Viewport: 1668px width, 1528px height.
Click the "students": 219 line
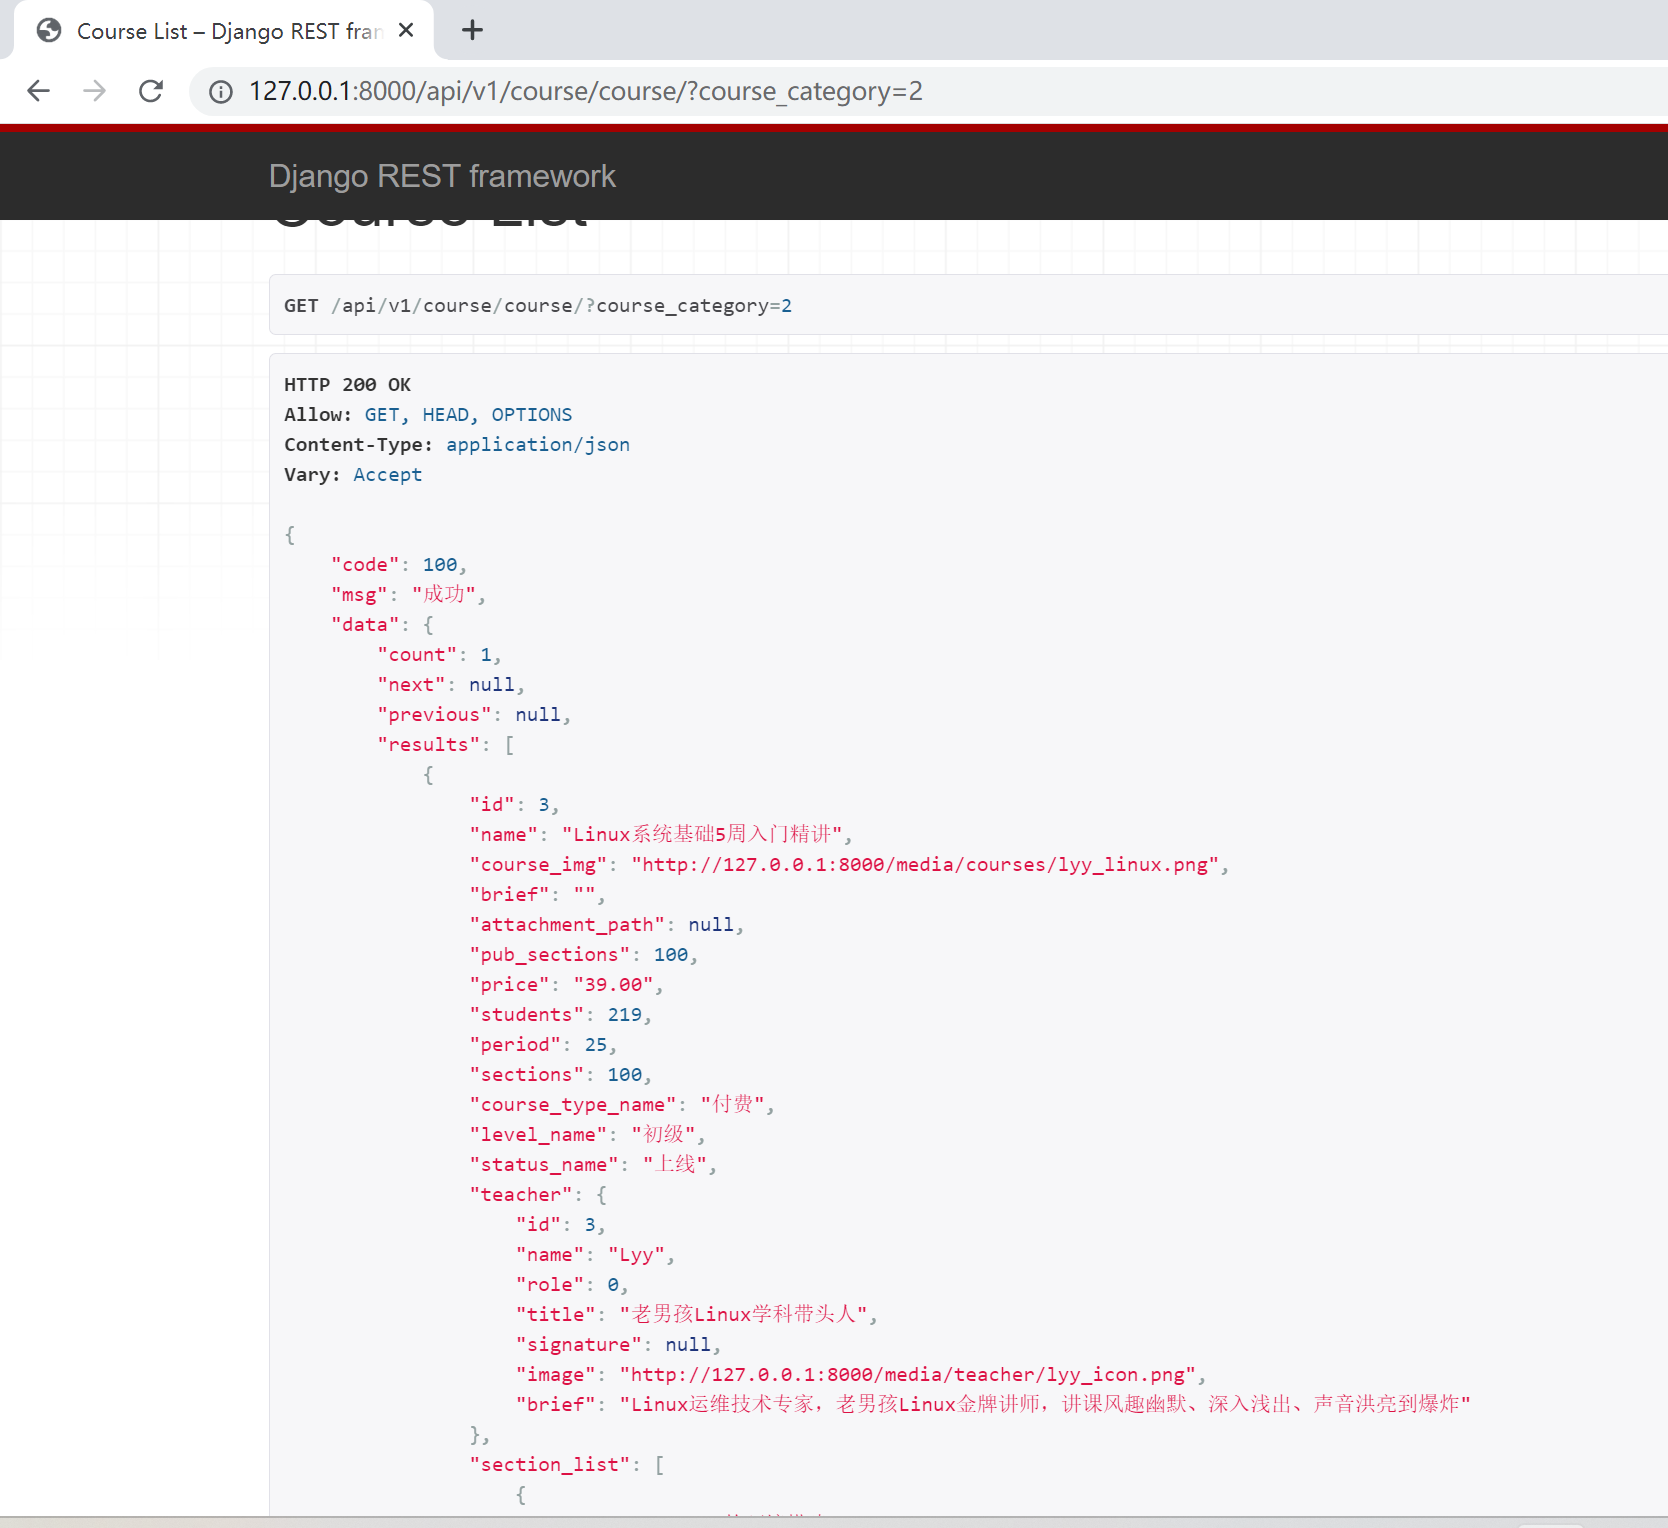[x=561, y=1014]
